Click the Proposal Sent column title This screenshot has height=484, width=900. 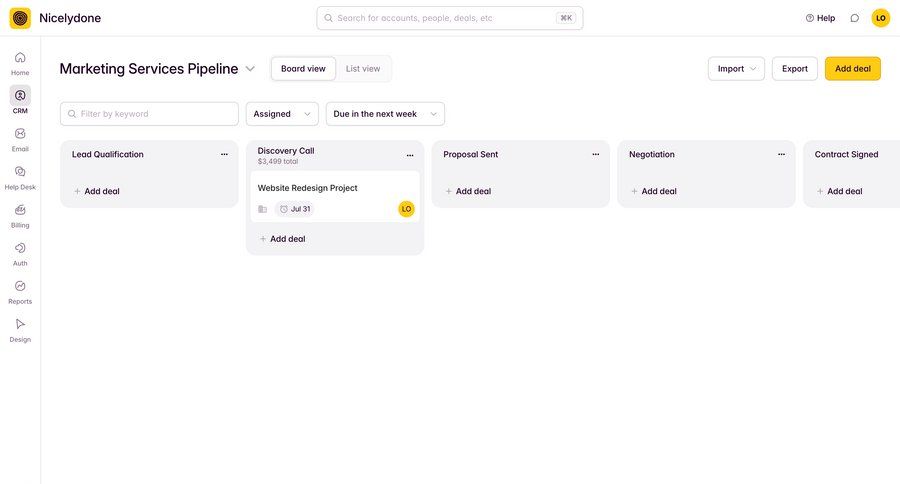point(471,154)
